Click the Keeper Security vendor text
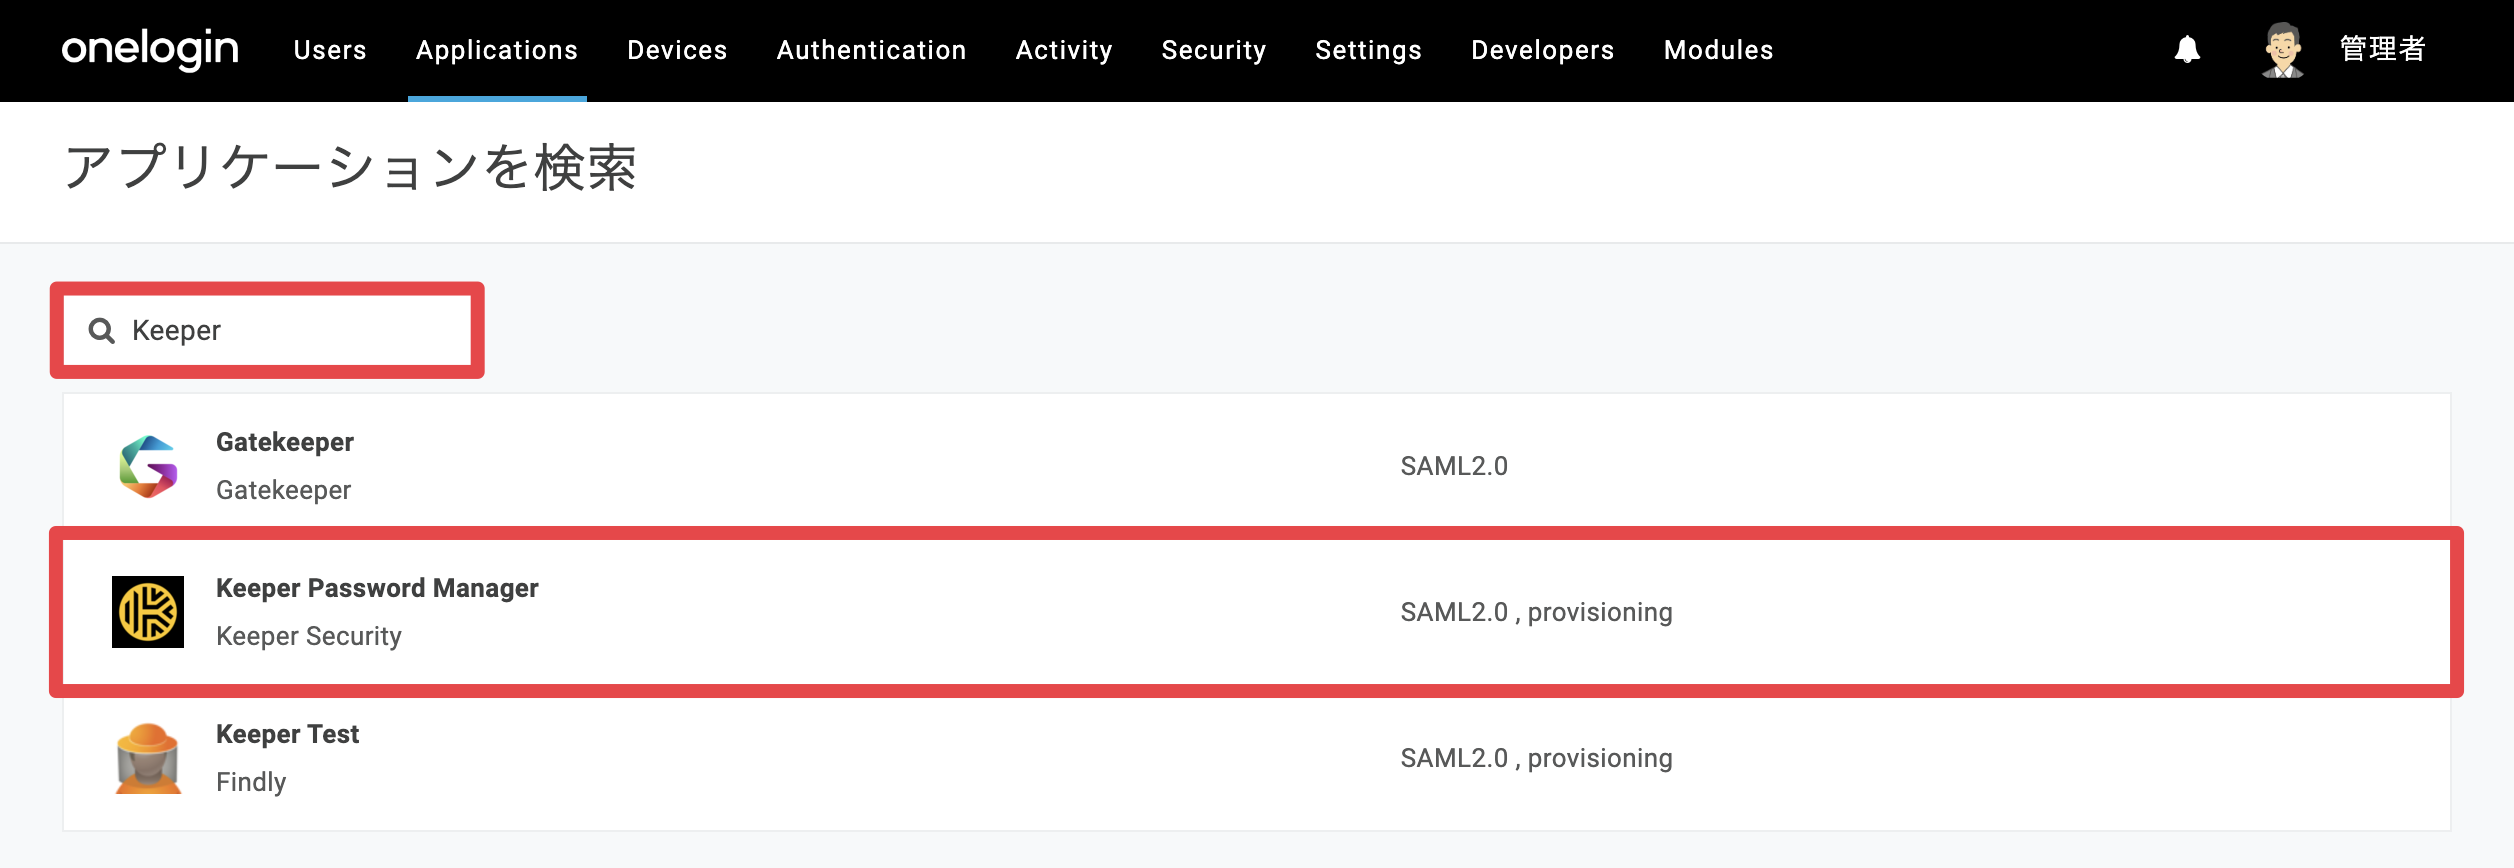The width and height of the screenshot is (2514, 868). coord(309,636)
